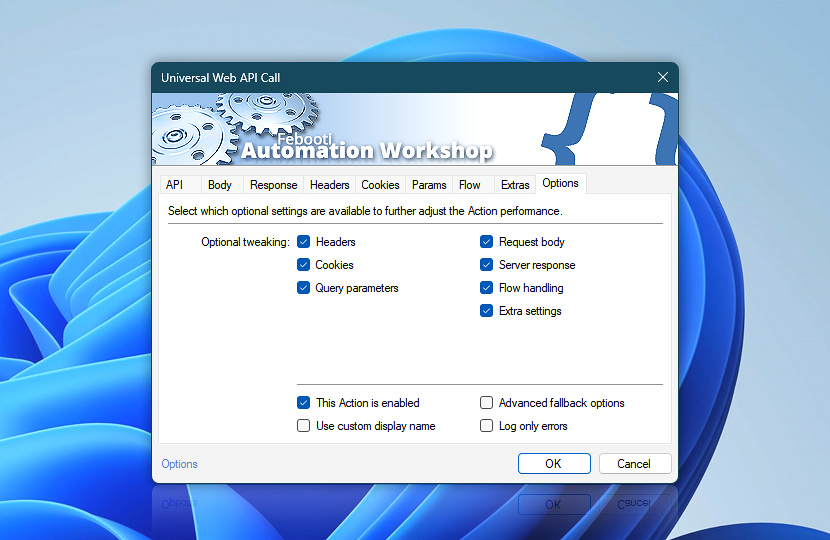Toggle the Server response checkbox
830x540 pixels.
486,265
